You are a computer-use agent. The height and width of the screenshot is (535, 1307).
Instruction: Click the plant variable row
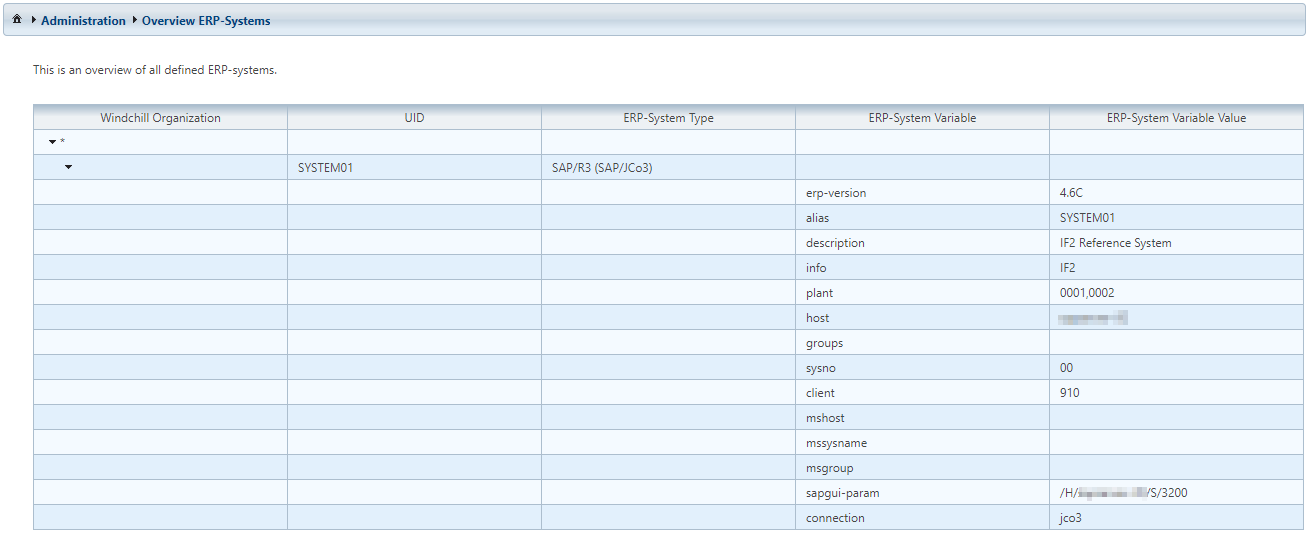pos(819,293)
